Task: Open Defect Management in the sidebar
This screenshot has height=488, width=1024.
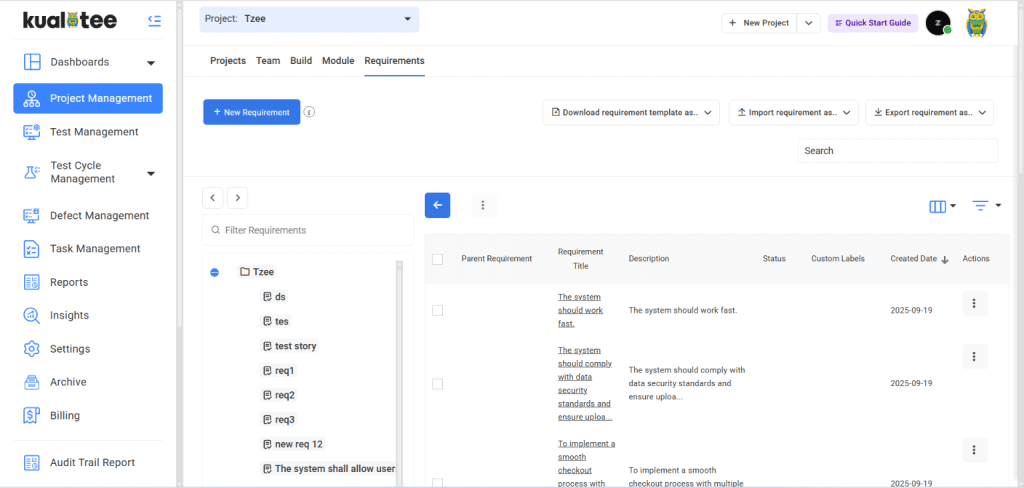Action: point(99,215)
